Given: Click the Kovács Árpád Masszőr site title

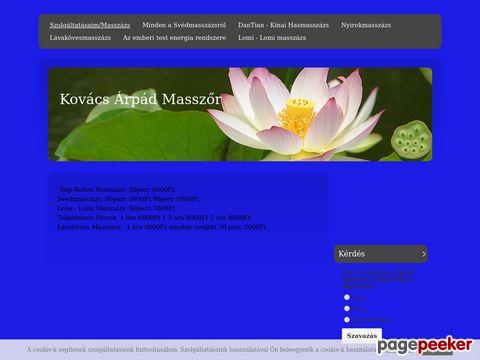Looking at the screenshot, I should [140, 99].
